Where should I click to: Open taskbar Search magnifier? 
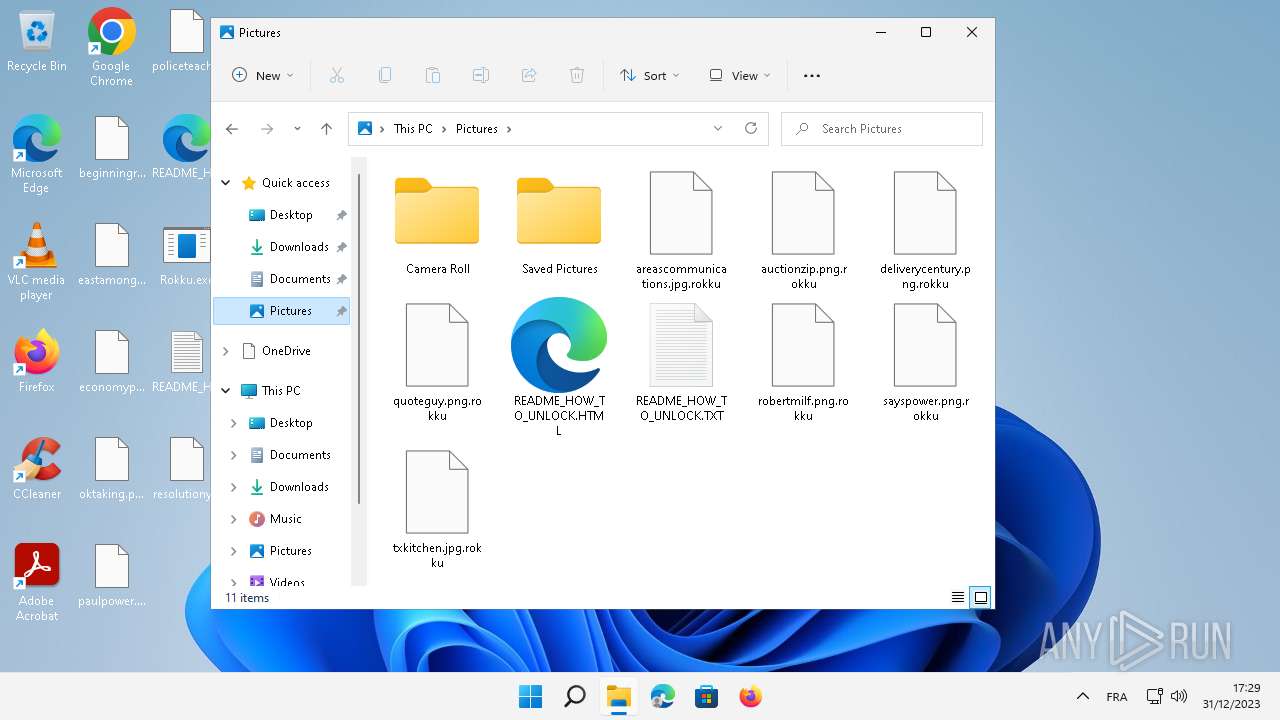(575, 696)
